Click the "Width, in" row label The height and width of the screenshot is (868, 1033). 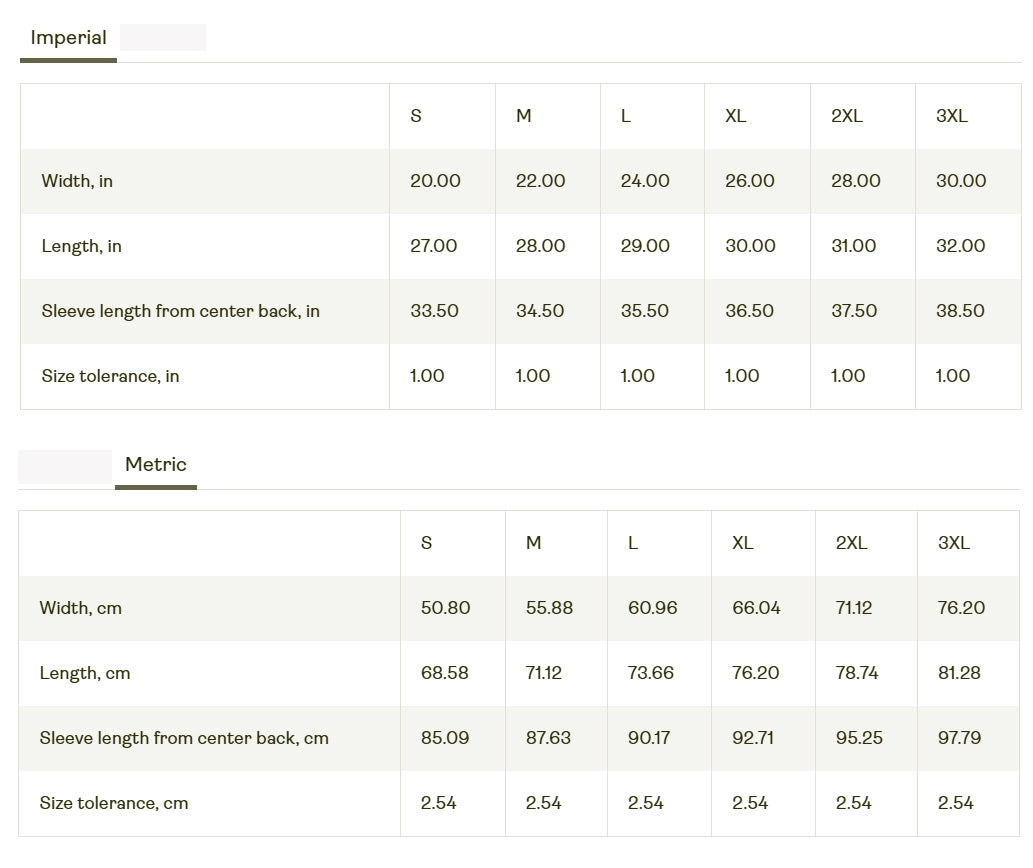tap(77, 181)
